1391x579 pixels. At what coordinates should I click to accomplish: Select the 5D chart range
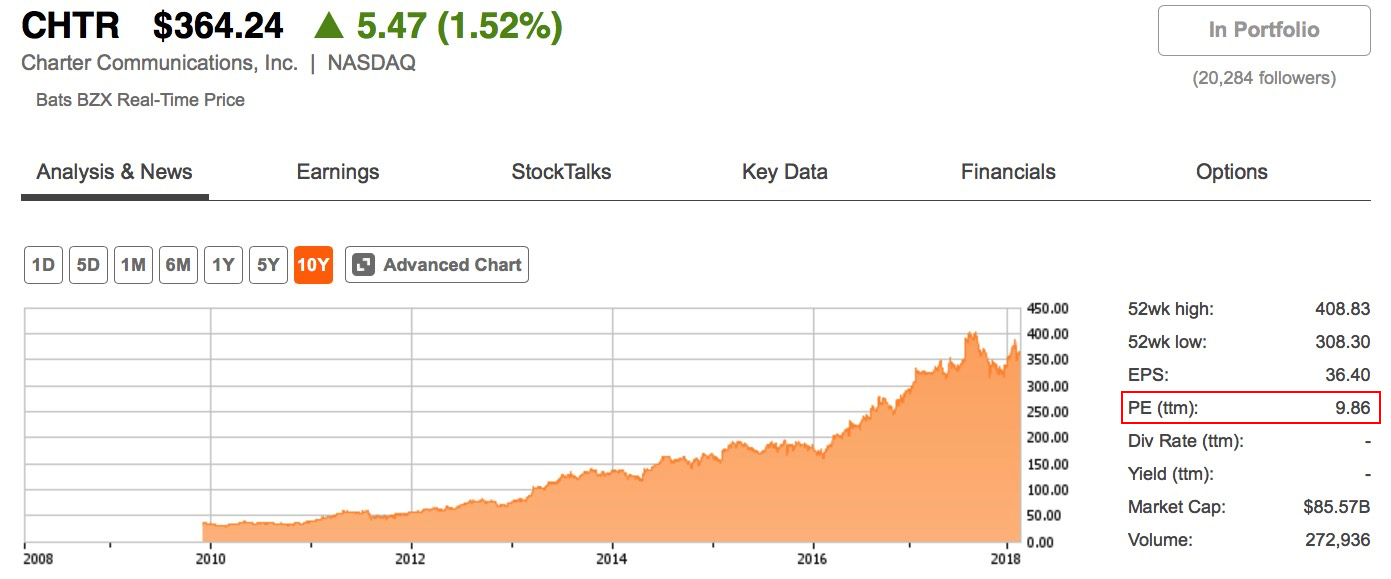click(88, 265)
